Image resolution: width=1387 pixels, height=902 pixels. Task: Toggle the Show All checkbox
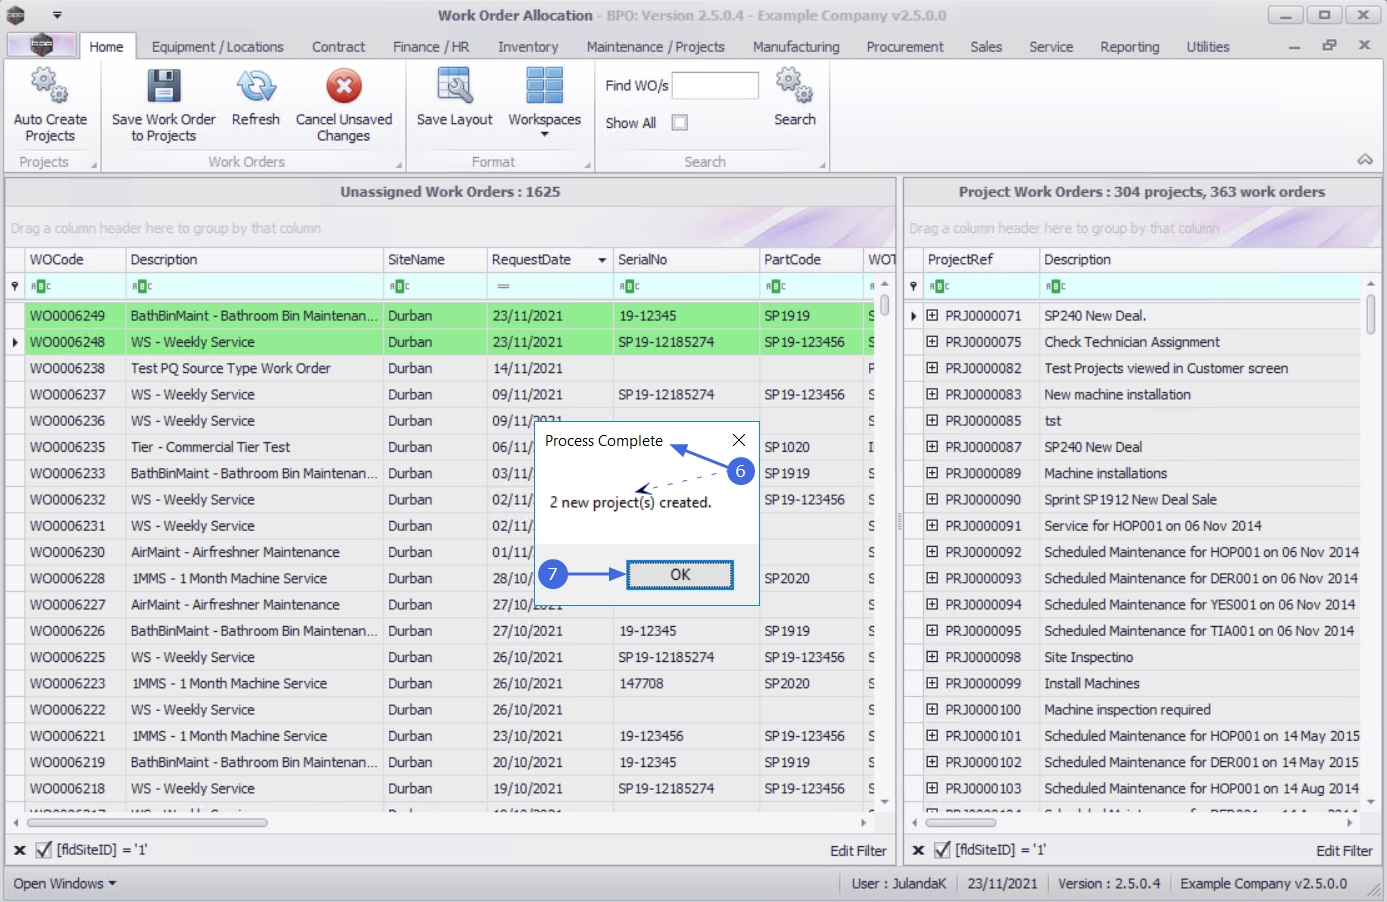click(680, 122)
